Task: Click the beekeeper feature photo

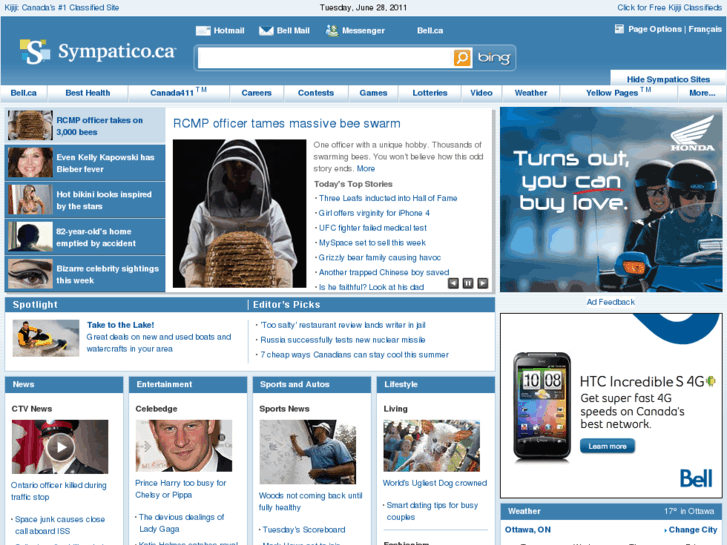Action: point(239,213)
